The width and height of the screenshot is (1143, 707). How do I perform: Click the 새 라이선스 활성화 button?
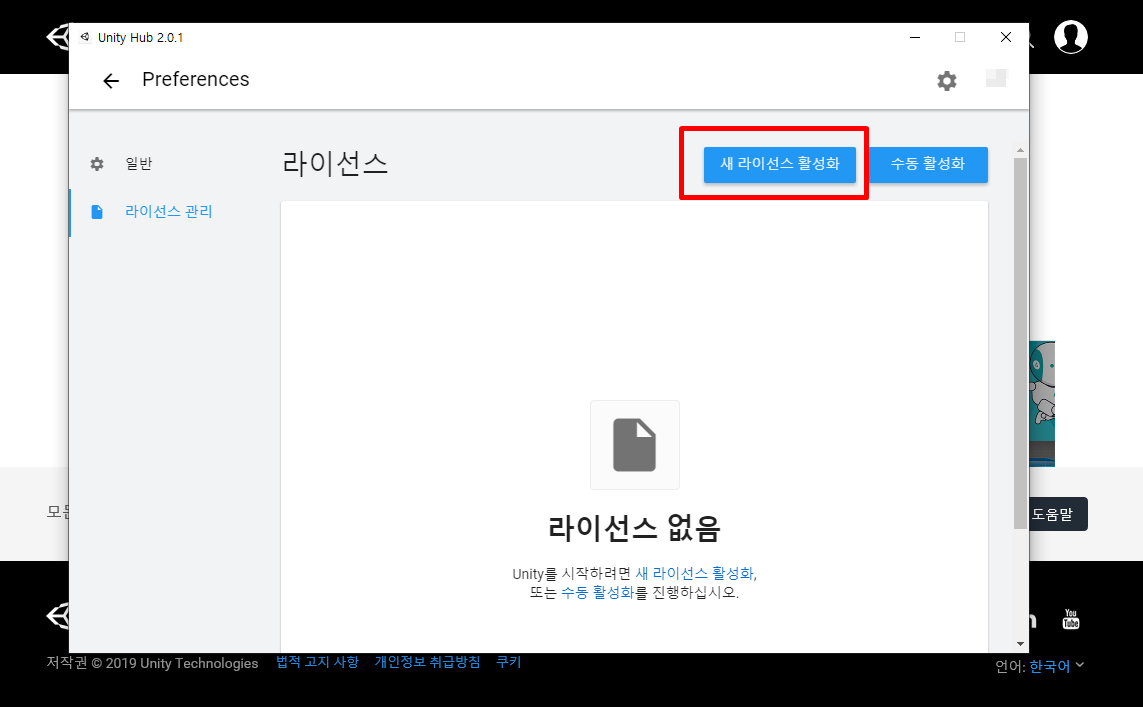click(779, 164)
